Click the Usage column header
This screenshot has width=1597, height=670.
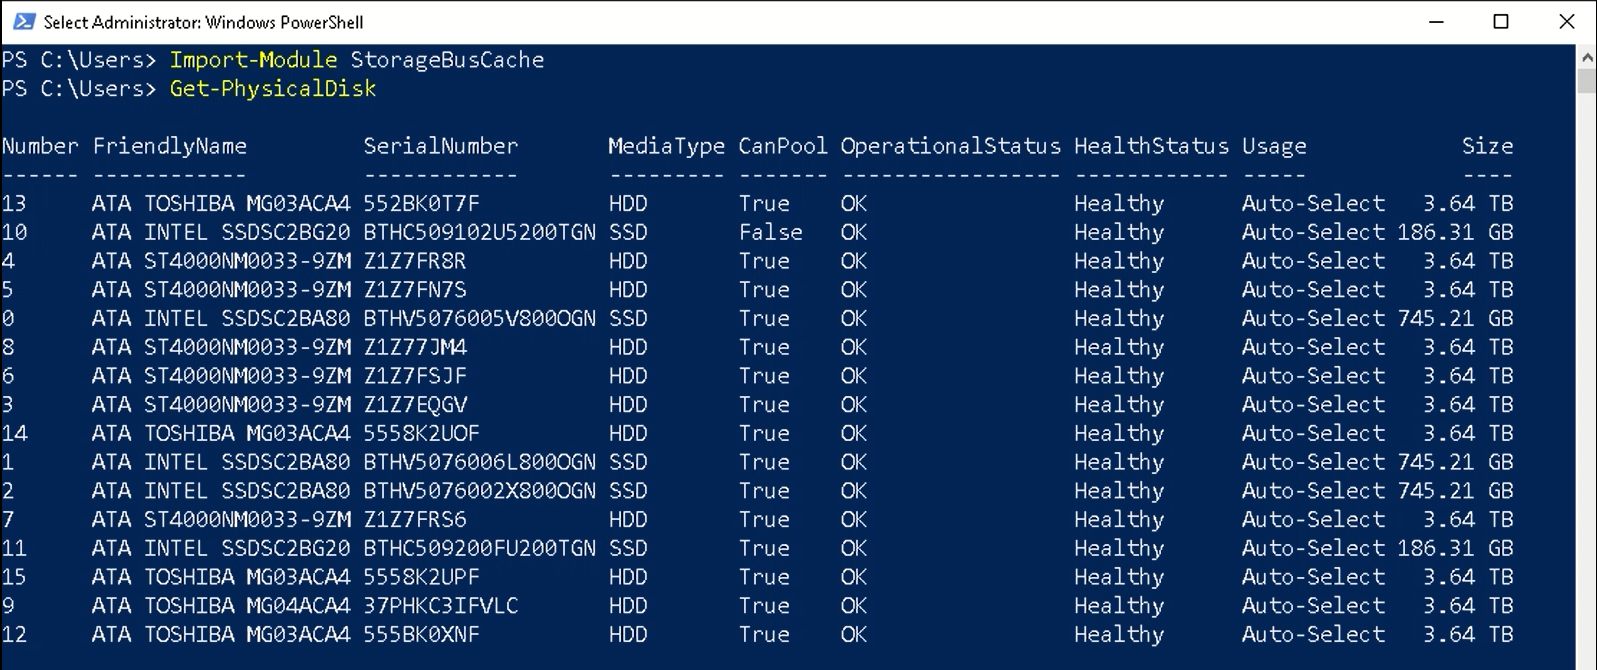pos(1274,147)
